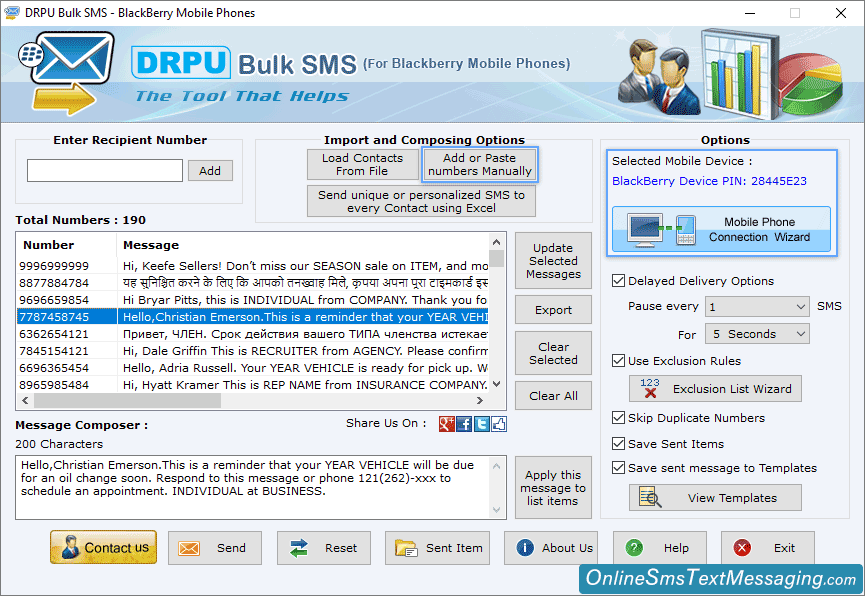Click the Clear All button
Image resolution: width=865 pixels, height=596 pixels.
[553, 396]
